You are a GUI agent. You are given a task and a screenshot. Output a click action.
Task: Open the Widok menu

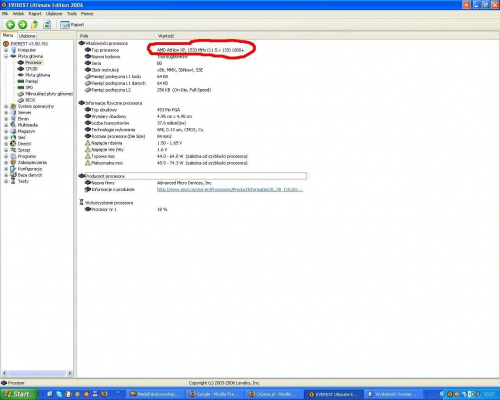18,14
